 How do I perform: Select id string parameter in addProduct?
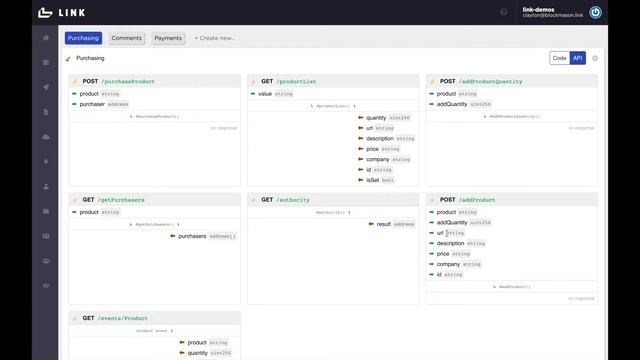point(446,275)
